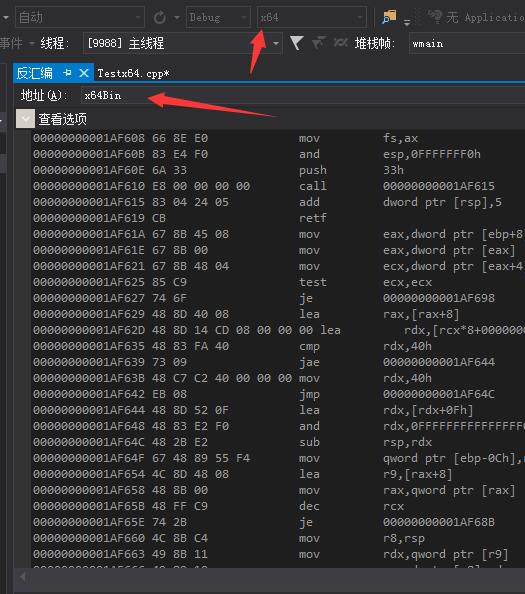Select the line at address 00000000001AF608
525x594 pixels.
tap(278, 138)
